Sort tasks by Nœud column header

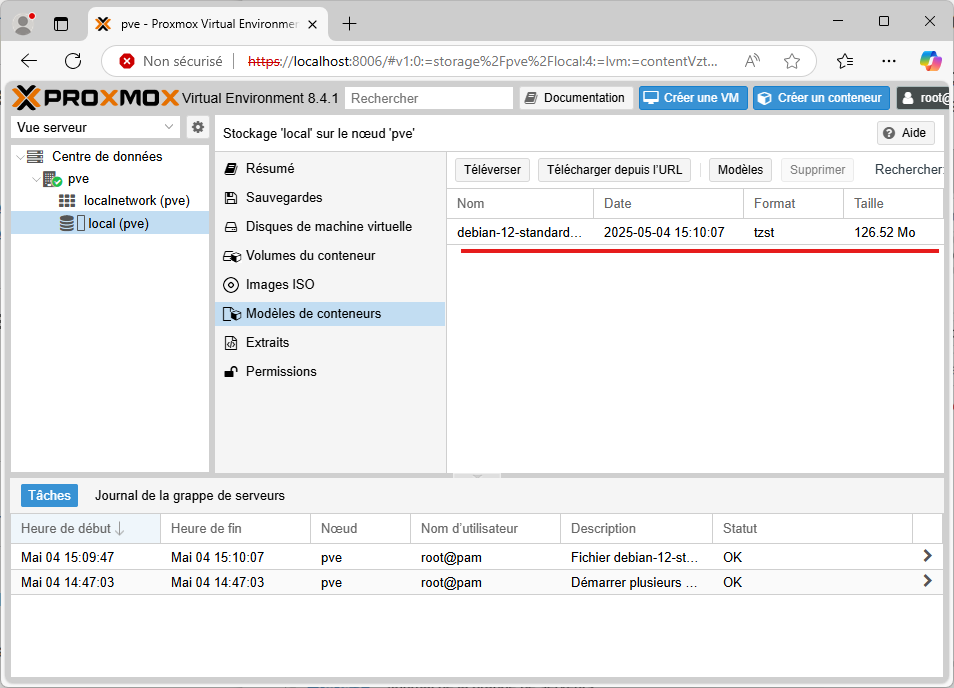[x=361, y=529]
